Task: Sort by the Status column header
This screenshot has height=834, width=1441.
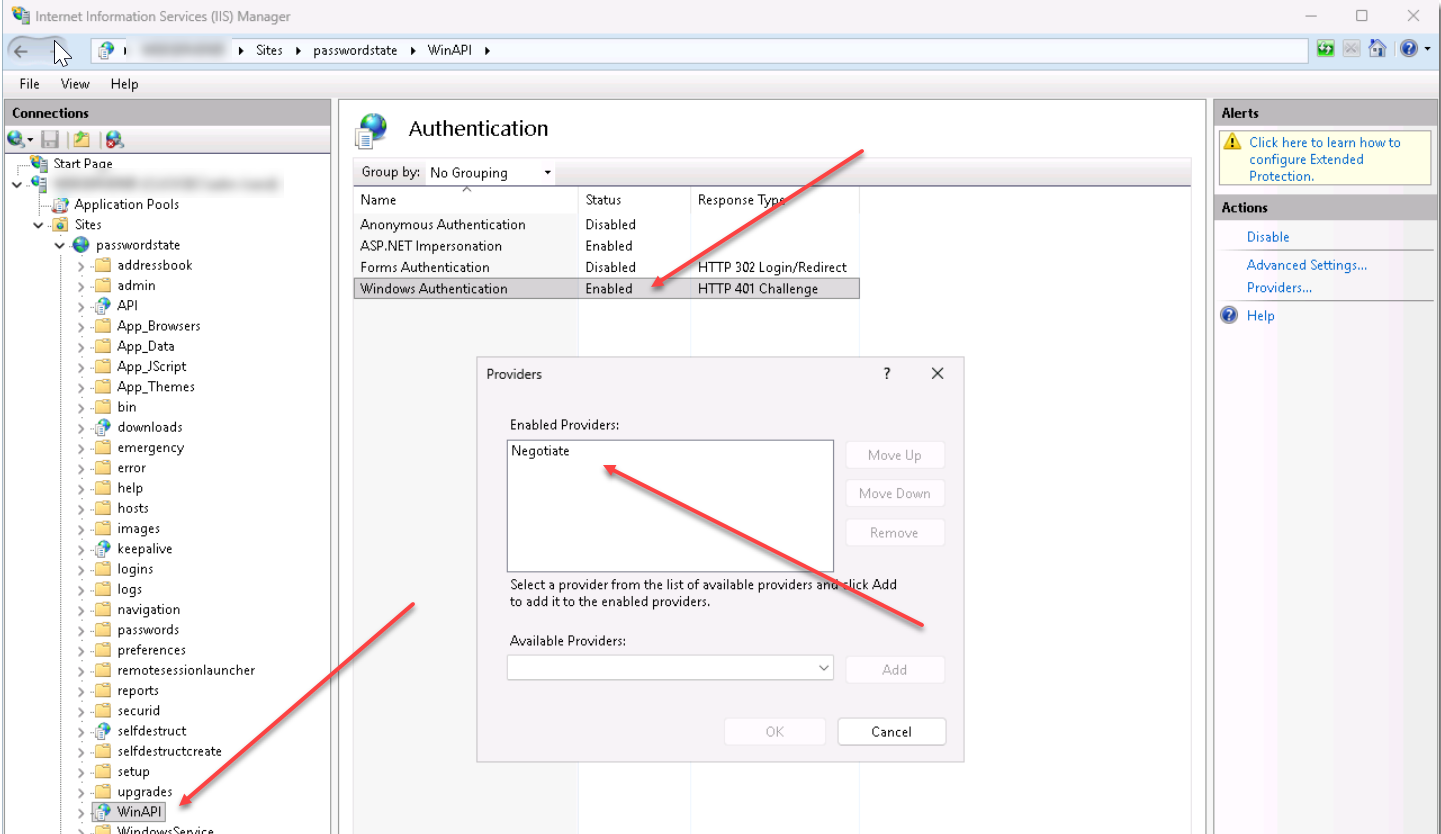Action: 635,200
